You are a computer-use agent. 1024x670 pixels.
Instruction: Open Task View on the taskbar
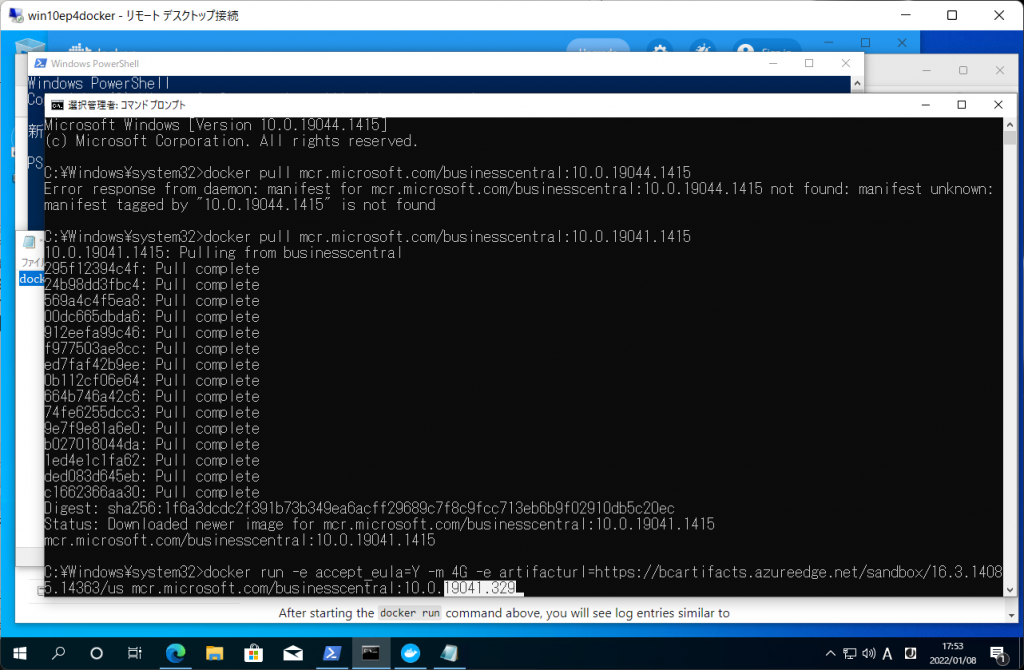point(135,653)
